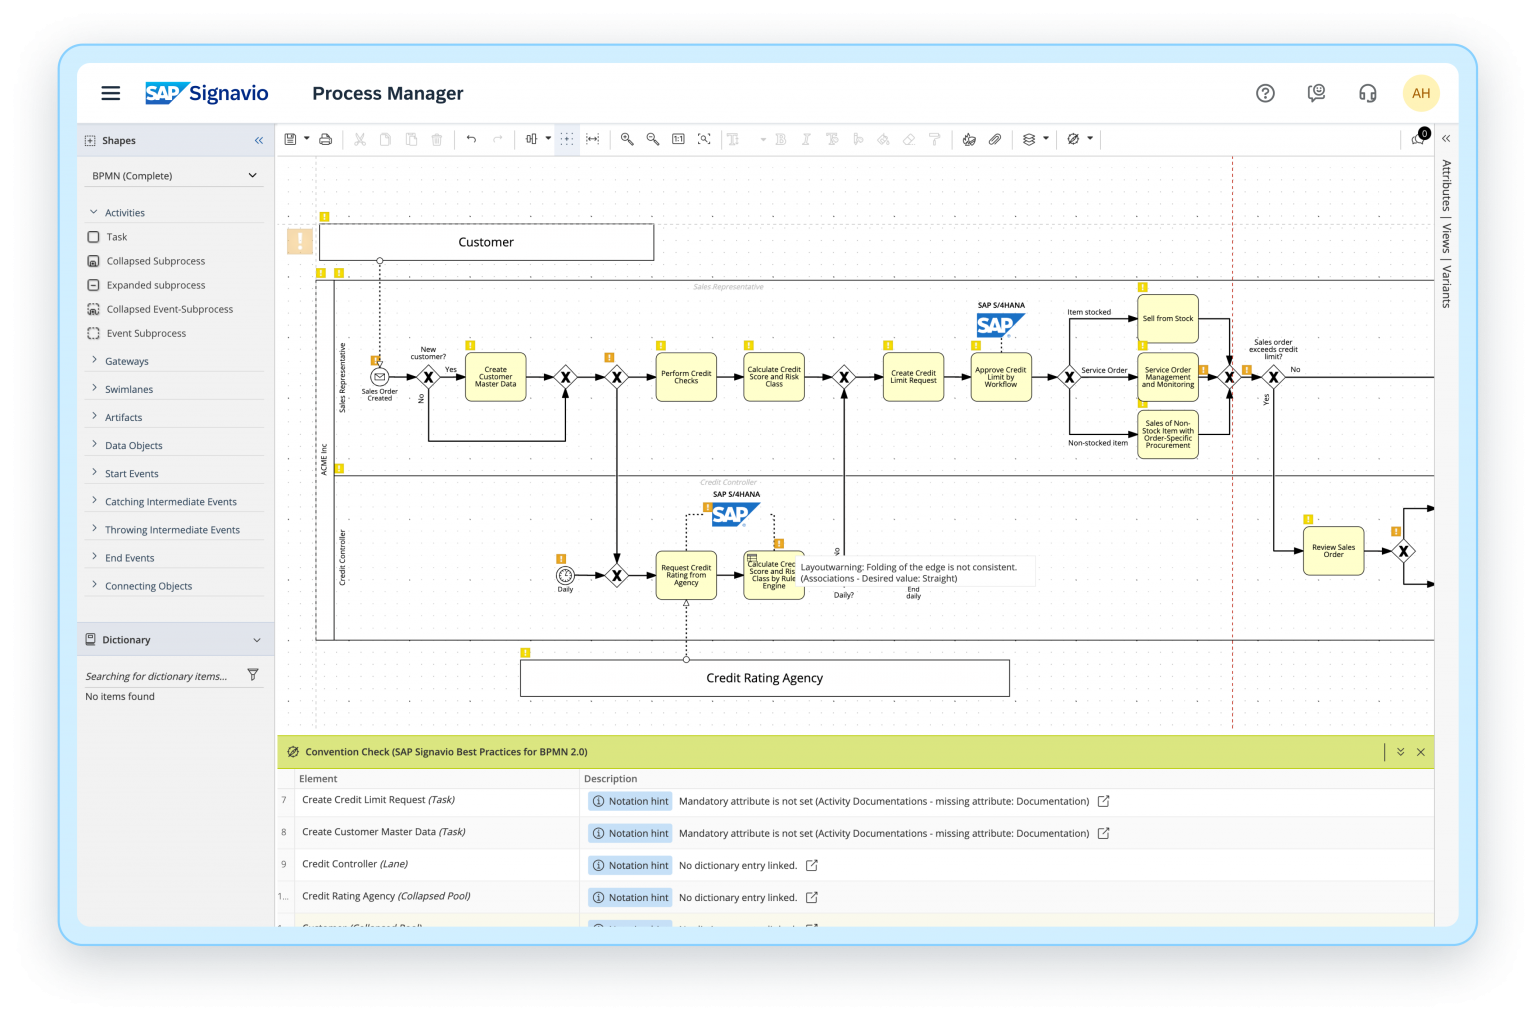Open the attachments paperclip icon
This screenshot has width=1536, height=1018.
point(995,139)
